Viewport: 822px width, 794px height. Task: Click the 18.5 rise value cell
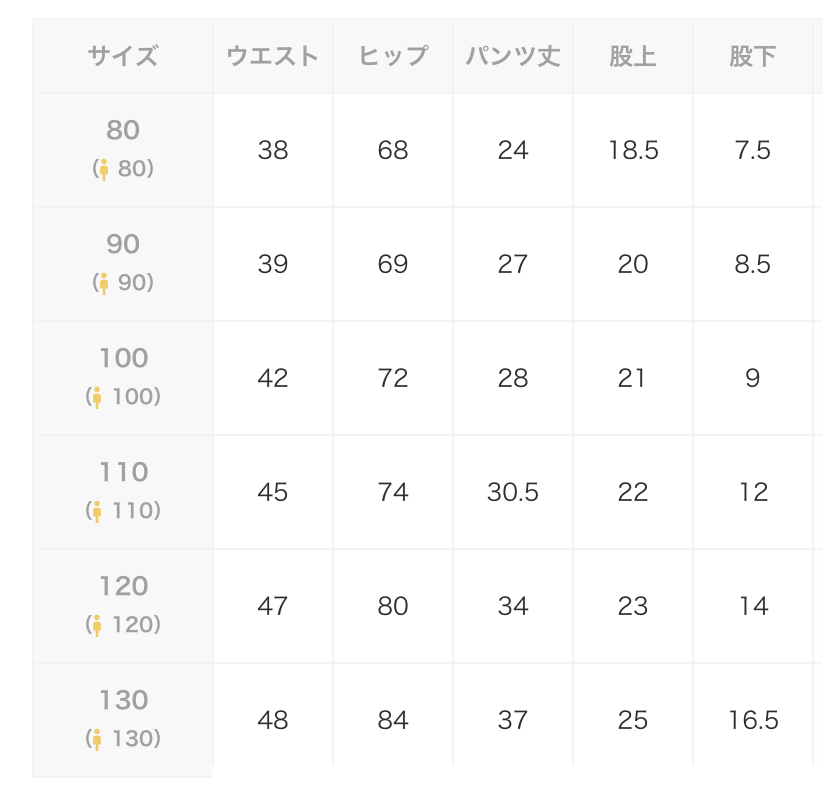[x=633, y=150]
